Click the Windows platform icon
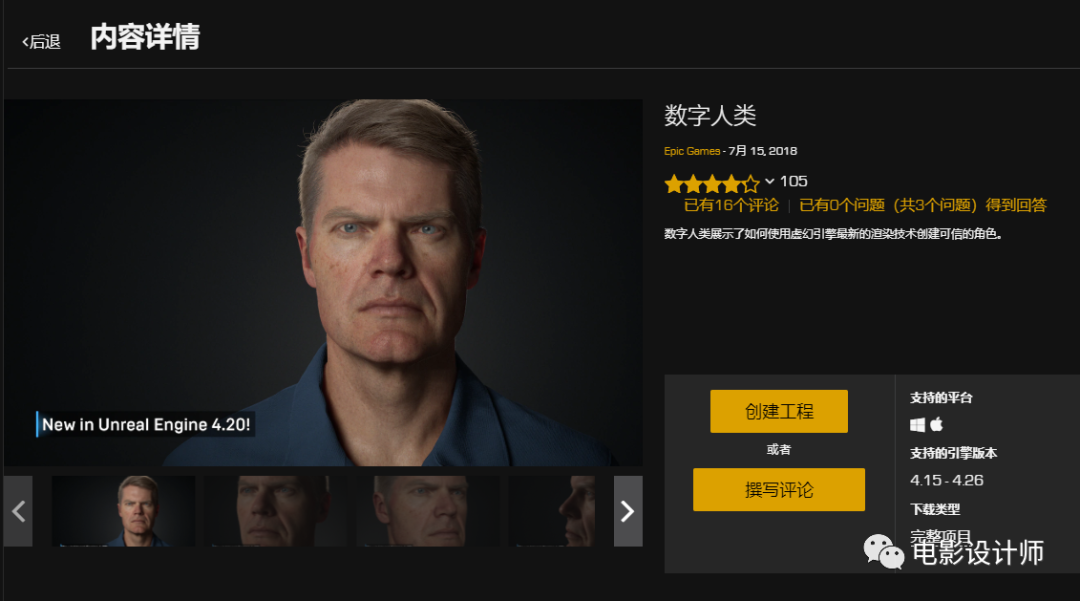The image size is (1080, 601). pos(917,425)
